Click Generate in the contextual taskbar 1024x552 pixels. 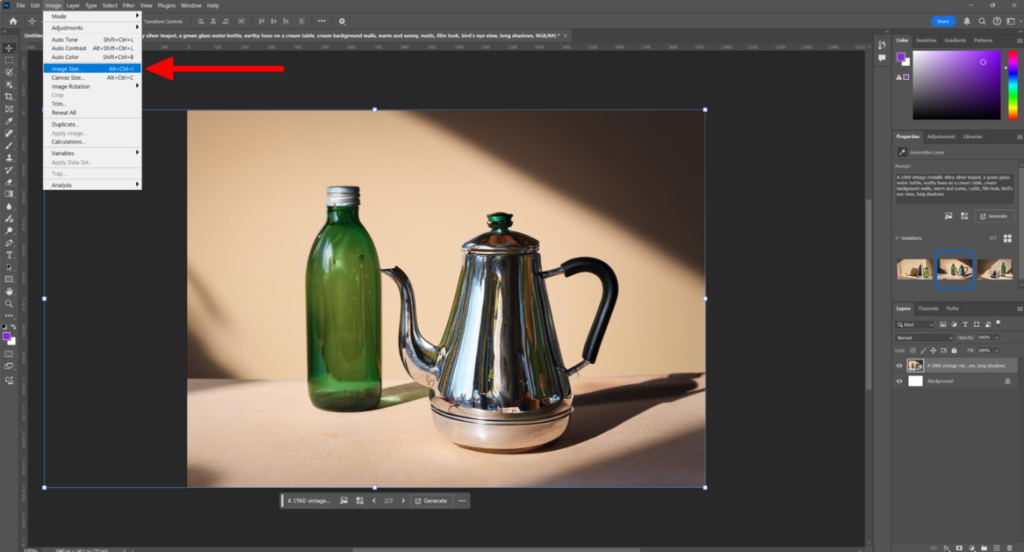click(431, 501)
